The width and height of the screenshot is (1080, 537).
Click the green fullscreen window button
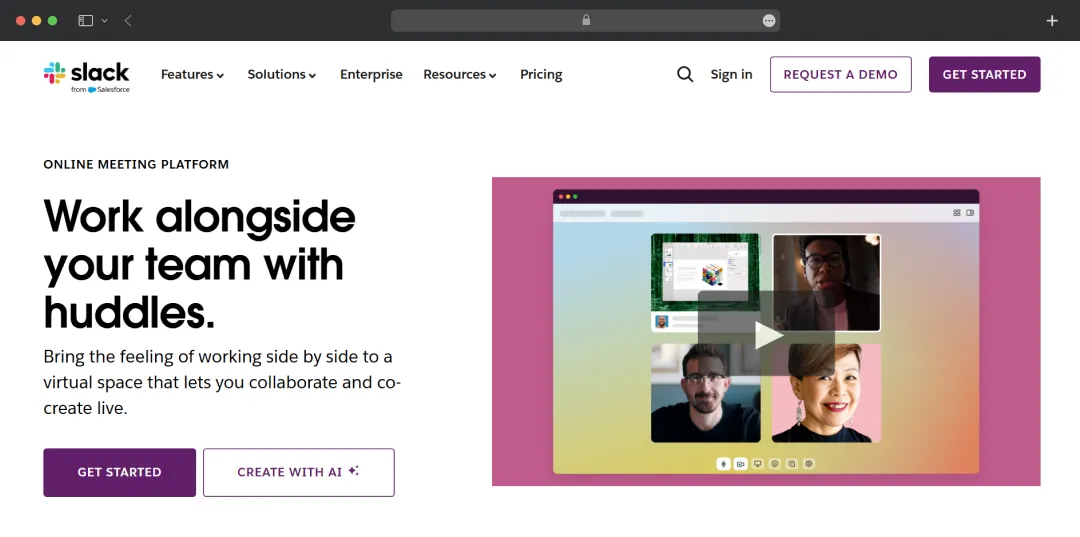[52, 21]
